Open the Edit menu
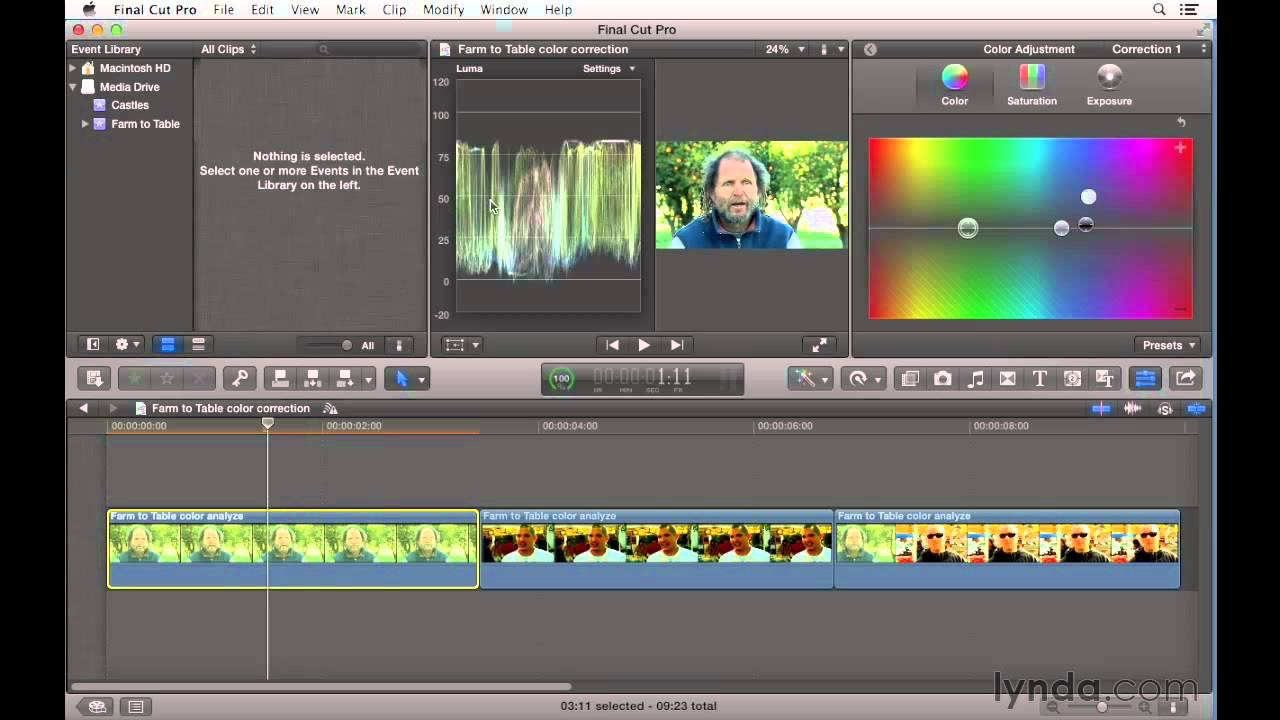The width and height of the screenshot is (1280, 720). click(262, 10)
